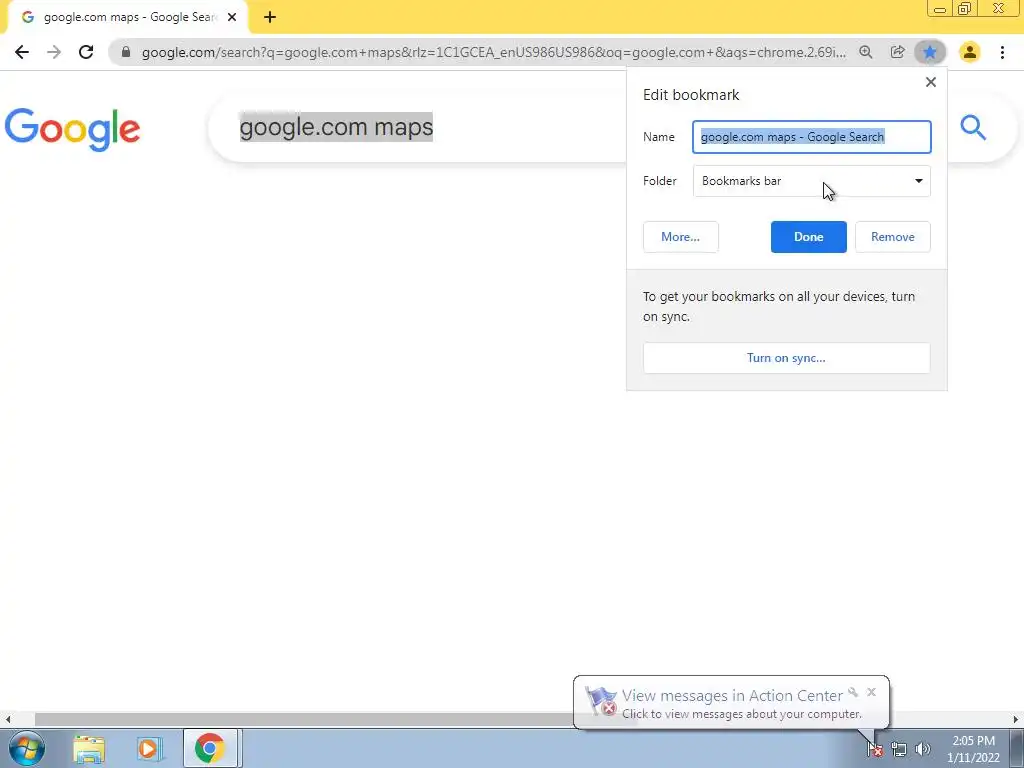The image size is (1024, 768).
Task: Click the Action Center flag tray icon
Action: click(x=875, y=750)
